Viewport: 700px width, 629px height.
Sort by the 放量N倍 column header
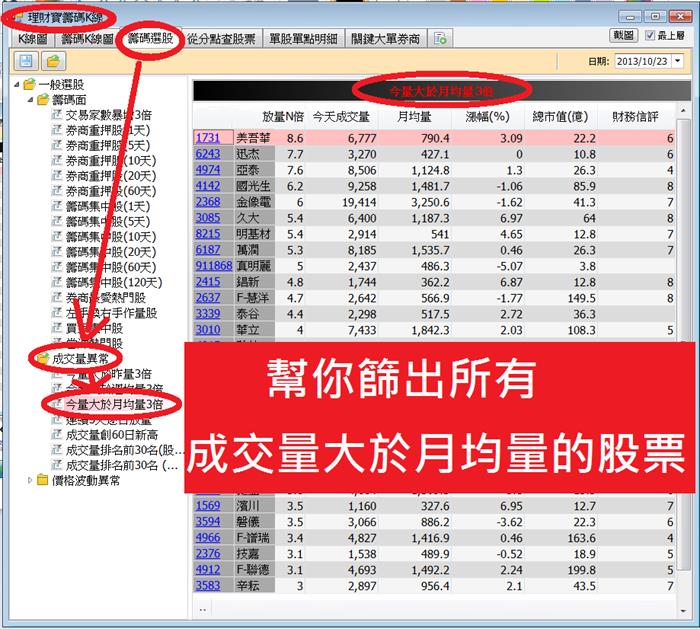[x=283, y=117]
